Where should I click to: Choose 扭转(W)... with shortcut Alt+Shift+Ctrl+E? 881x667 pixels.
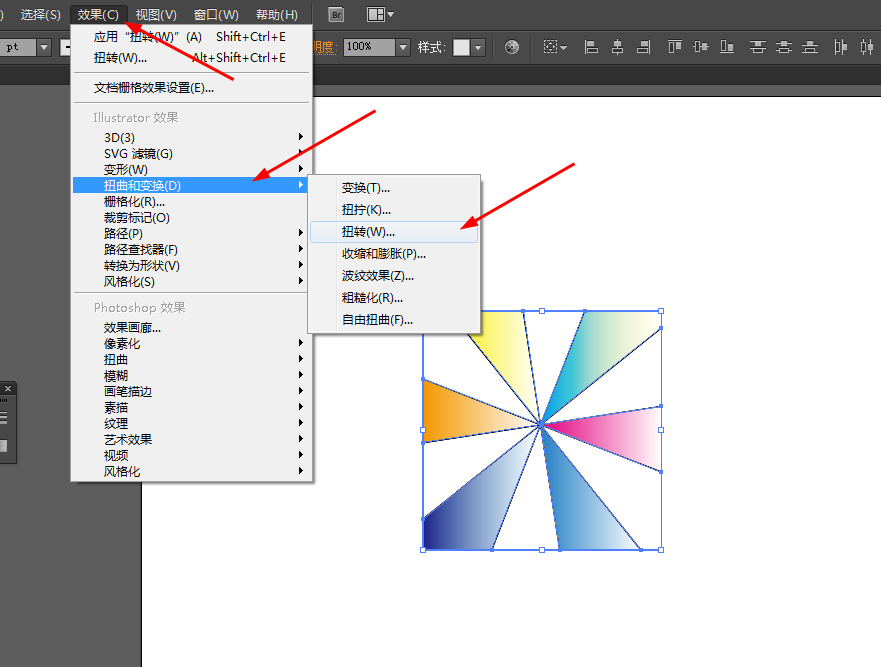pyautogui.click(x=191, y=58)
